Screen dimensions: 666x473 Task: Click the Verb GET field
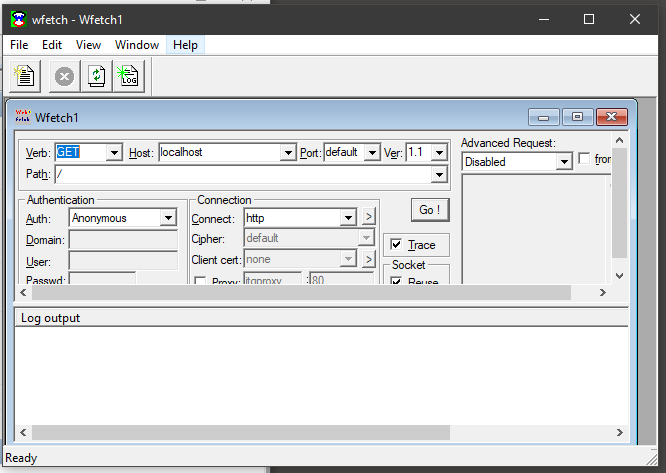81,152
